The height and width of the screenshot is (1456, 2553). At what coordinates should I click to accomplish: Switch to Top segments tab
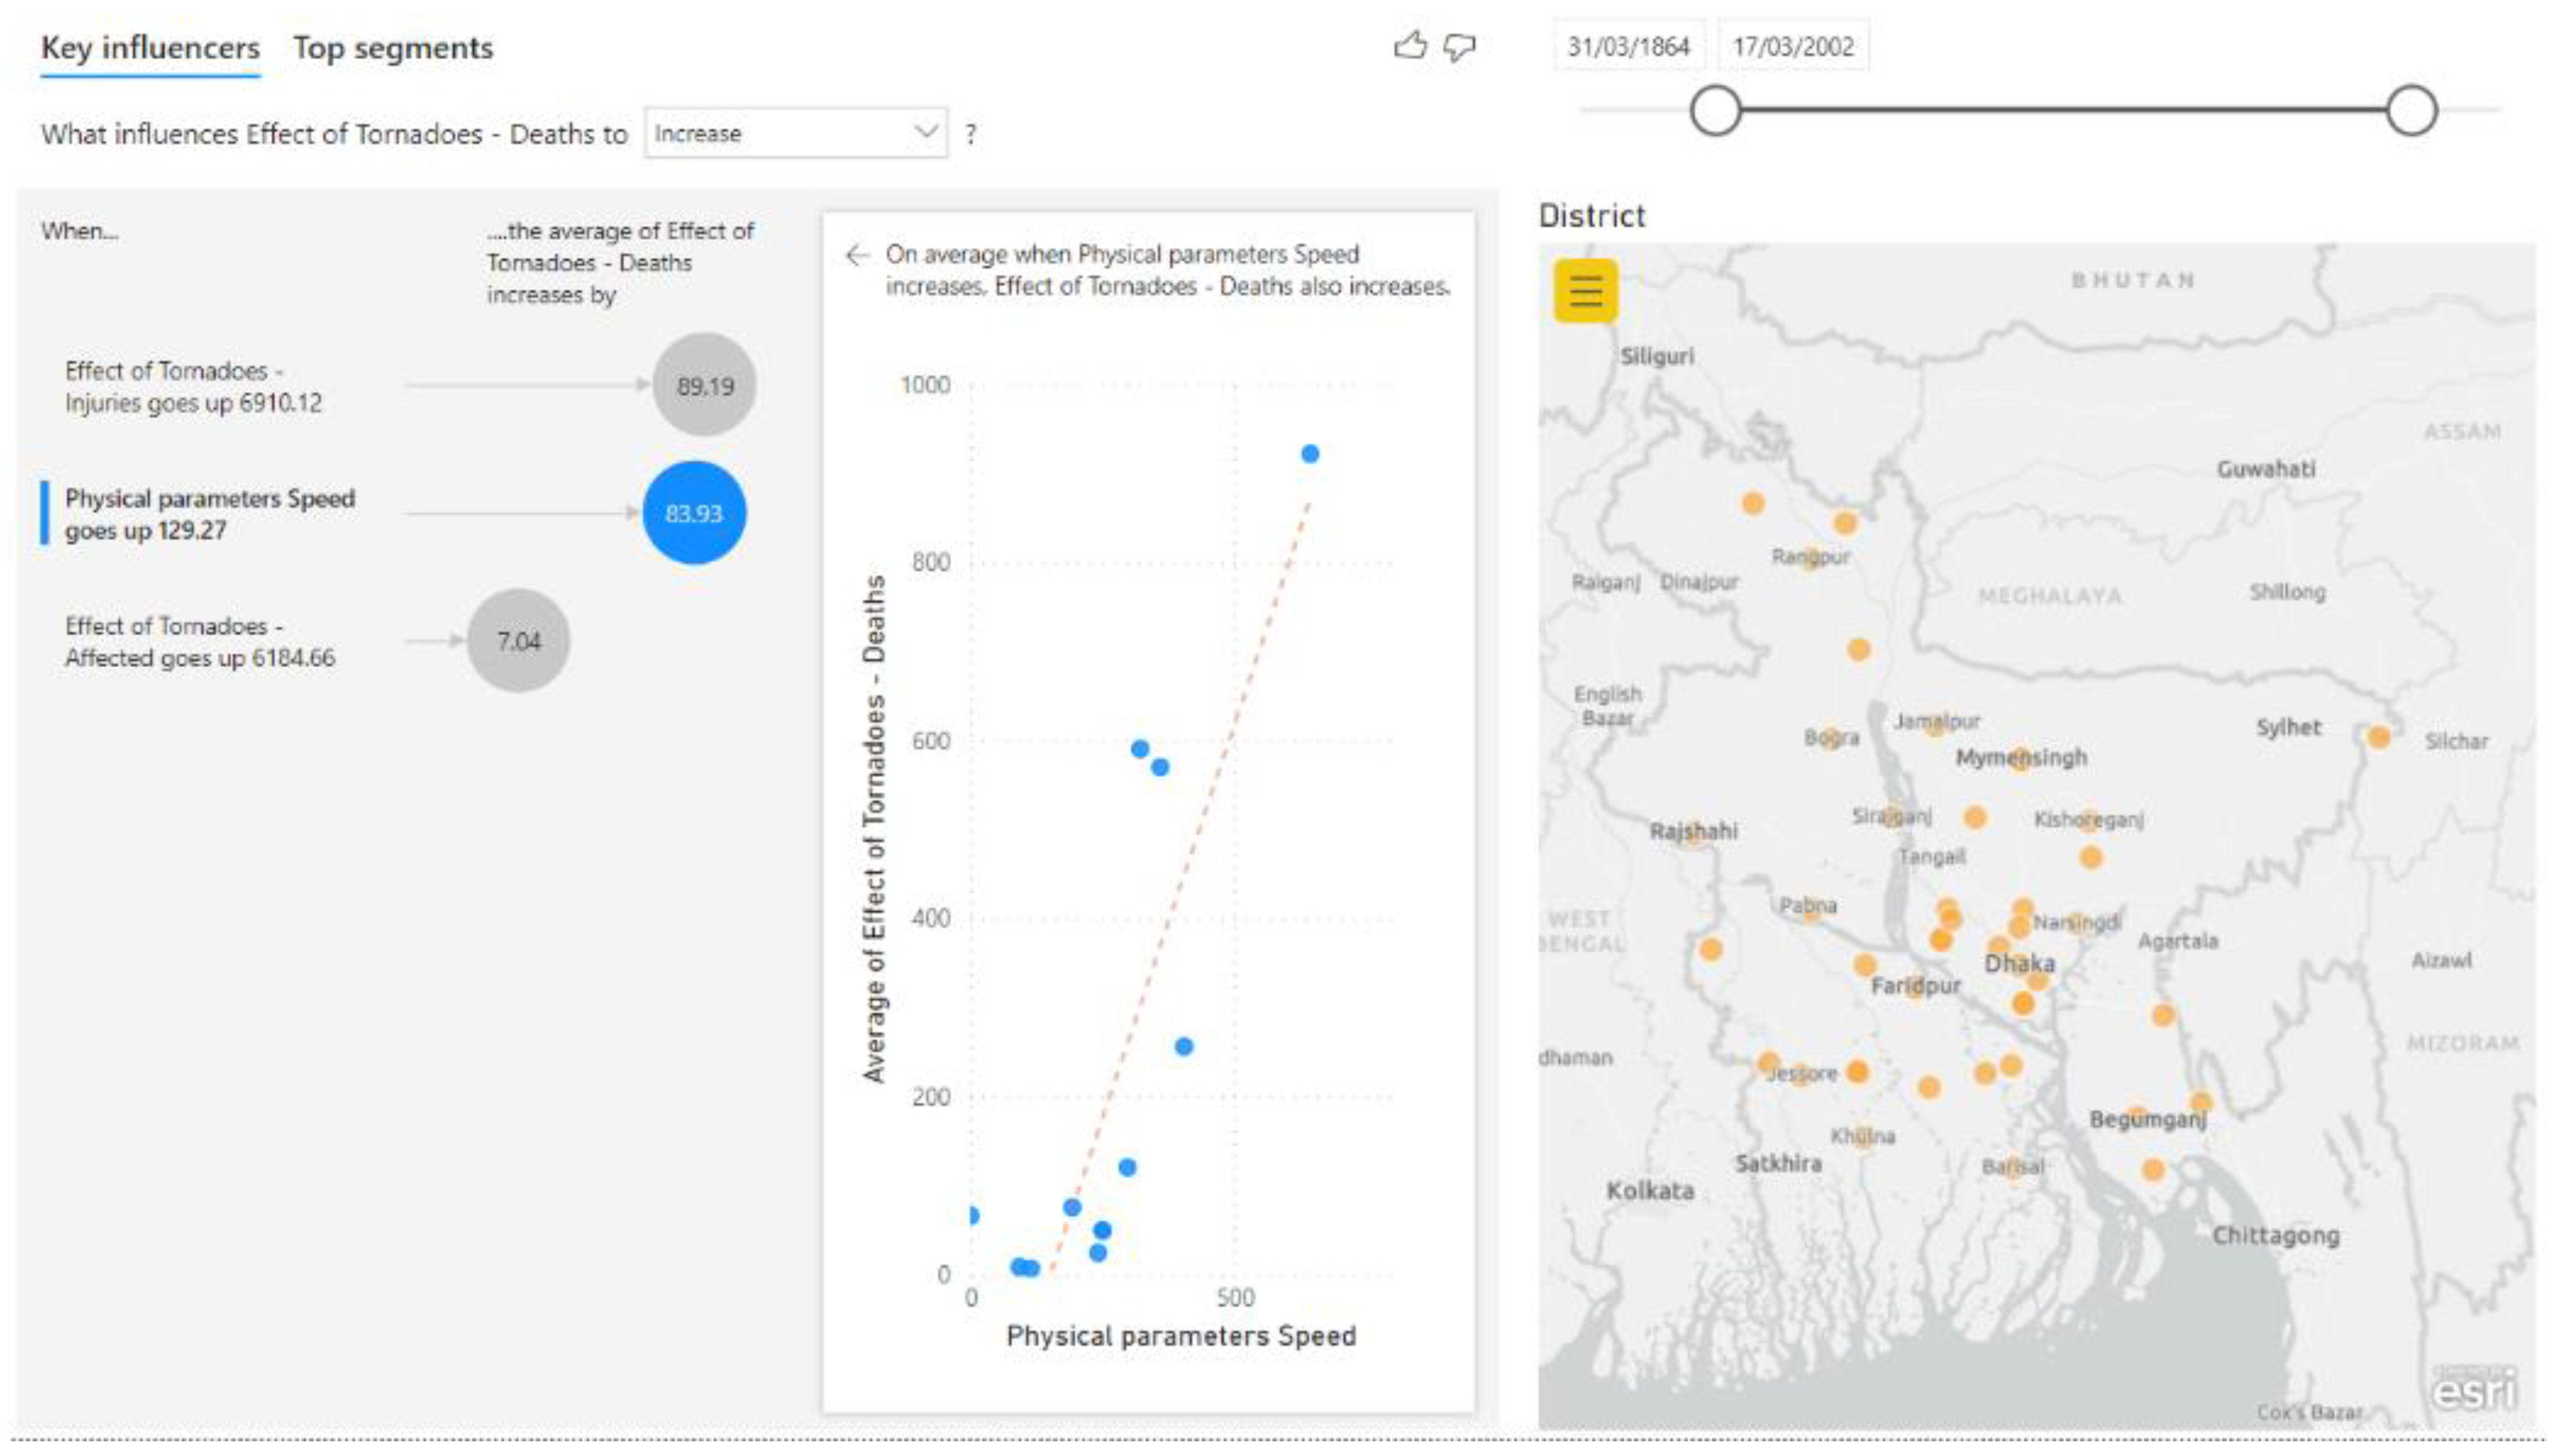tap(393, 48)
